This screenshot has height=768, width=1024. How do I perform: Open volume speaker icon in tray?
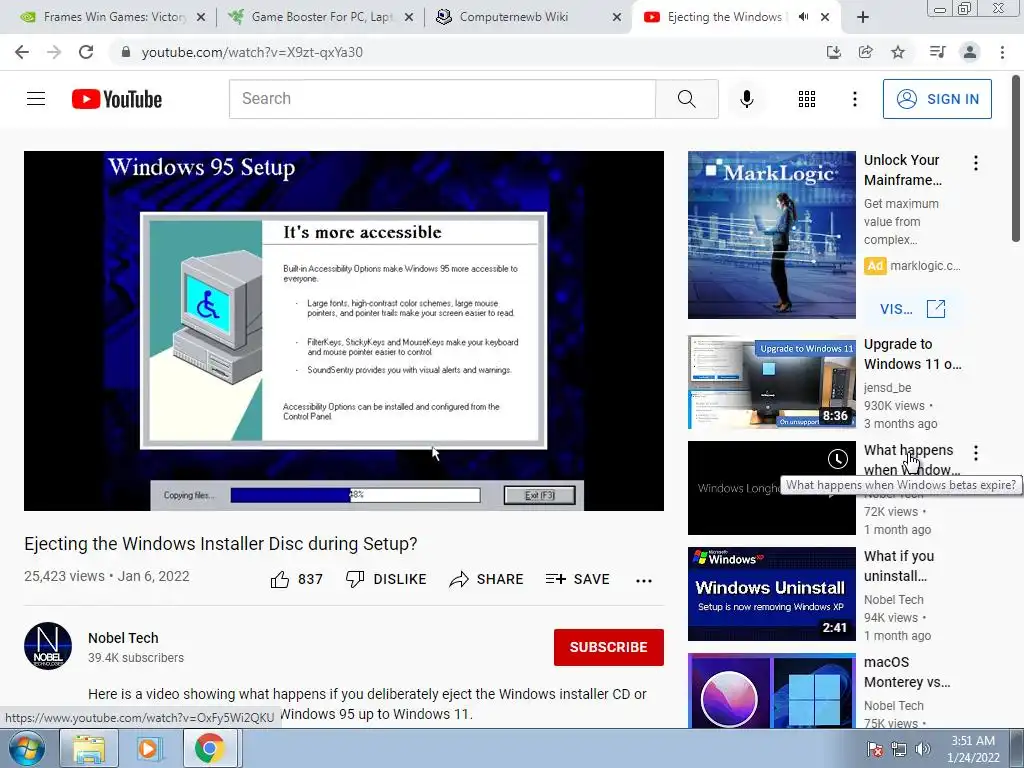[923, 749]
